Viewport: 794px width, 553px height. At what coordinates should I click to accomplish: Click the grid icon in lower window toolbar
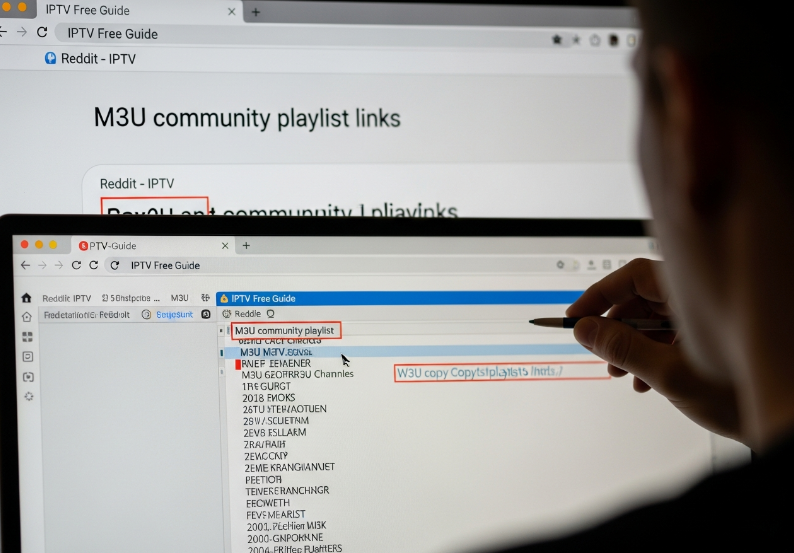(x=607, y=264)
